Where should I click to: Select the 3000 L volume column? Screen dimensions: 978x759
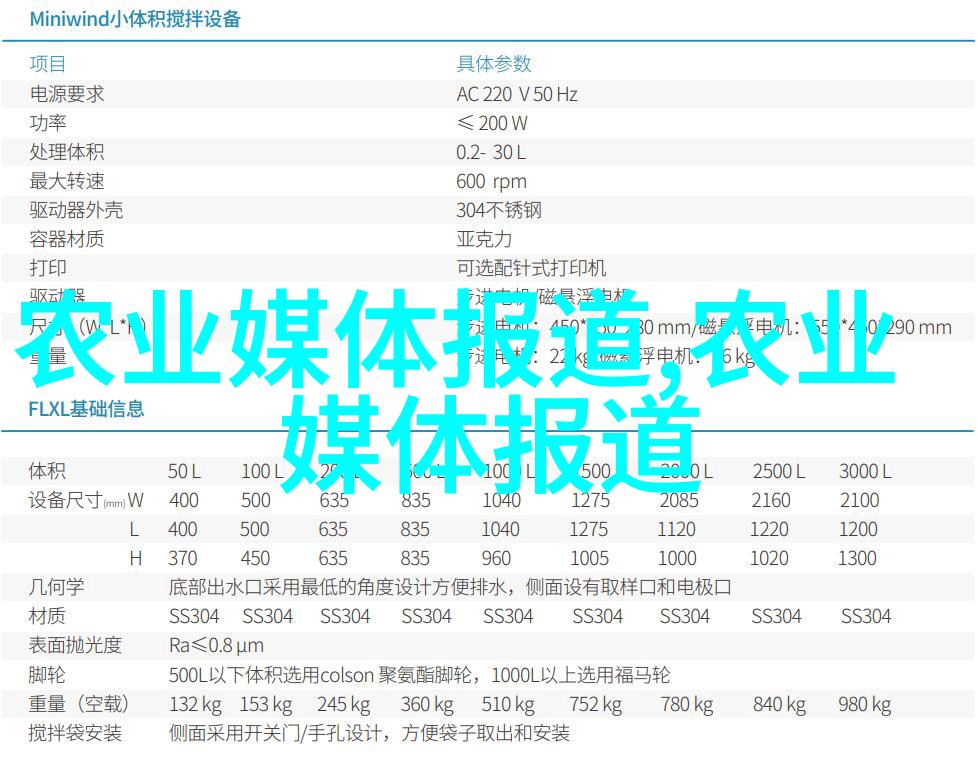pos(865,471)
